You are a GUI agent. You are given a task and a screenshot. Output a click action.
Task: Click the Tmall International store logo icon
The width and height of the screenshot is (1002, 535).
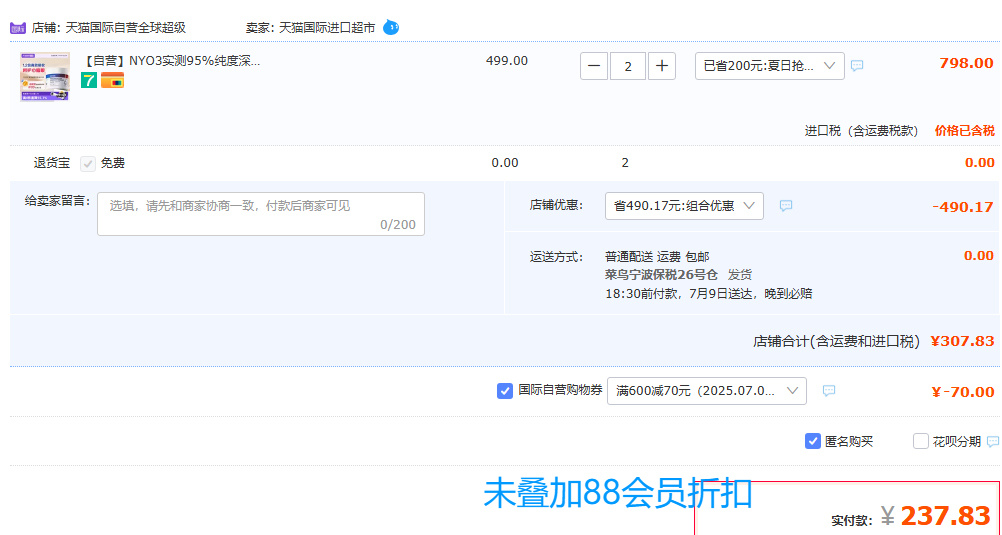click(x=18, y=28)
